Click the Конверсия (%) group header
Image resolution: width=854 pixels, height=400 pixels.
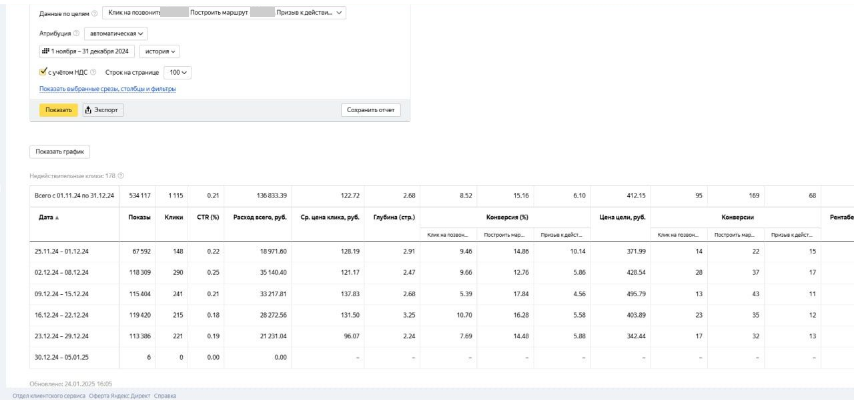pyautogui.click(x=507, y=217)
